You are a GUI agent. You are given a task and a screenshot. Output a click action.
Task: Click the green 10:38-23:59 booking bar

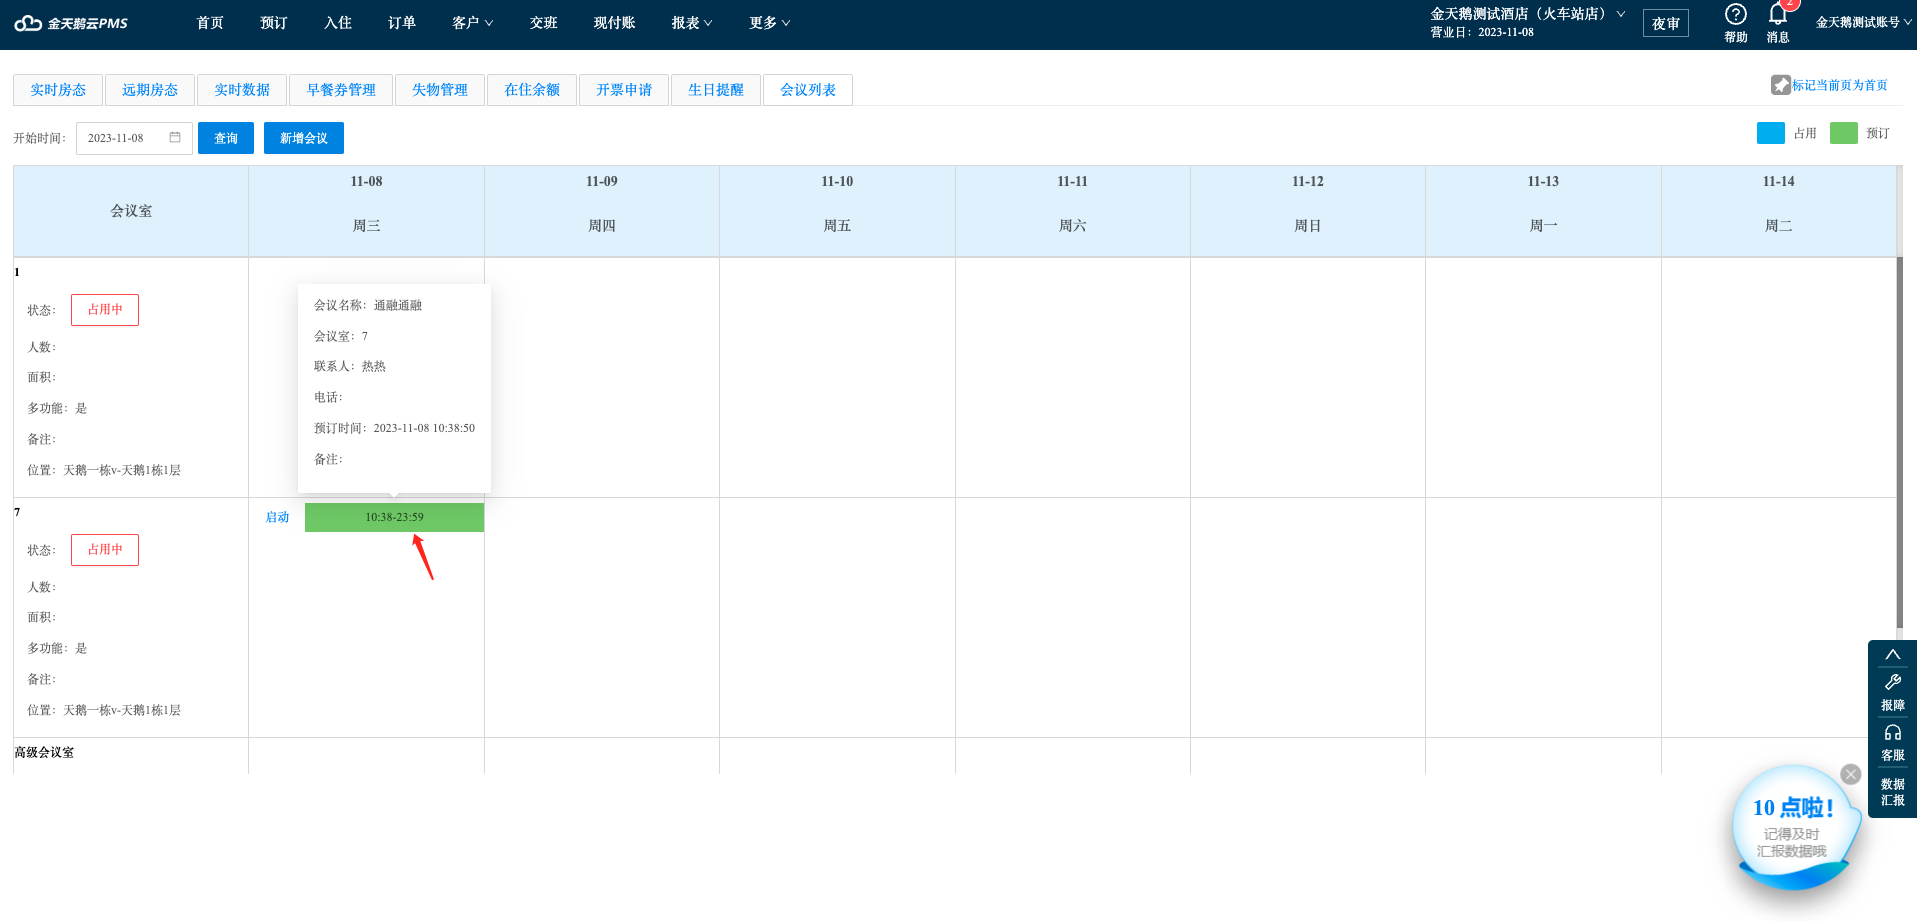coord(394,517)
